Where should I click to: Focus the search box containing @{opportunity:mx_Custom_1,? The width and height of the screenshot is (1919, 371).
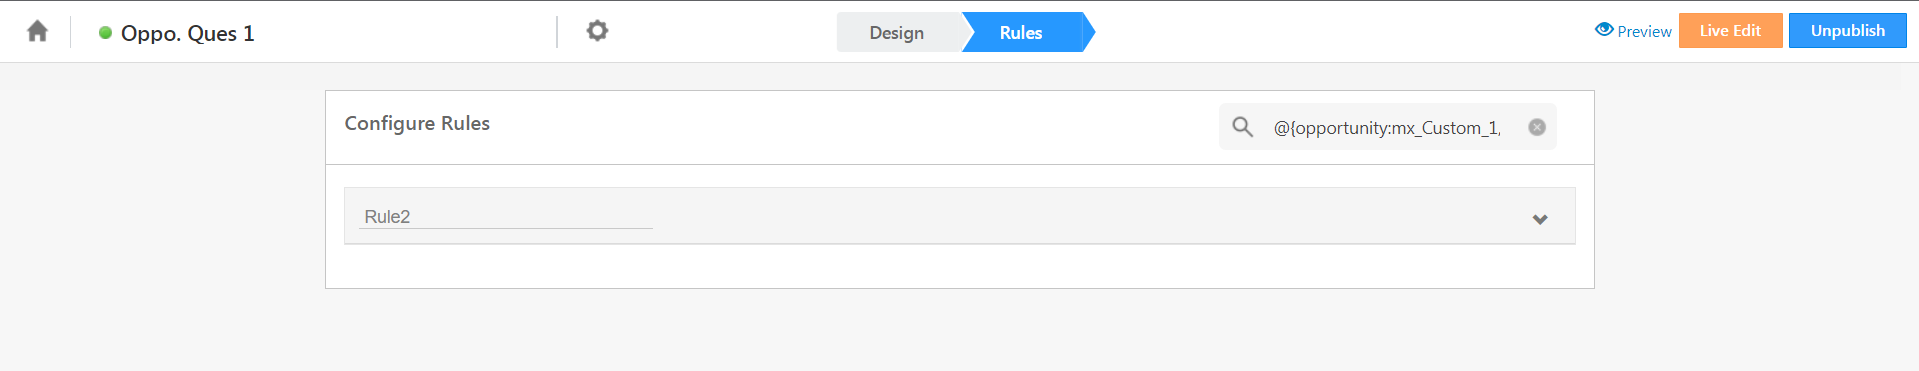click(1387, 127)
